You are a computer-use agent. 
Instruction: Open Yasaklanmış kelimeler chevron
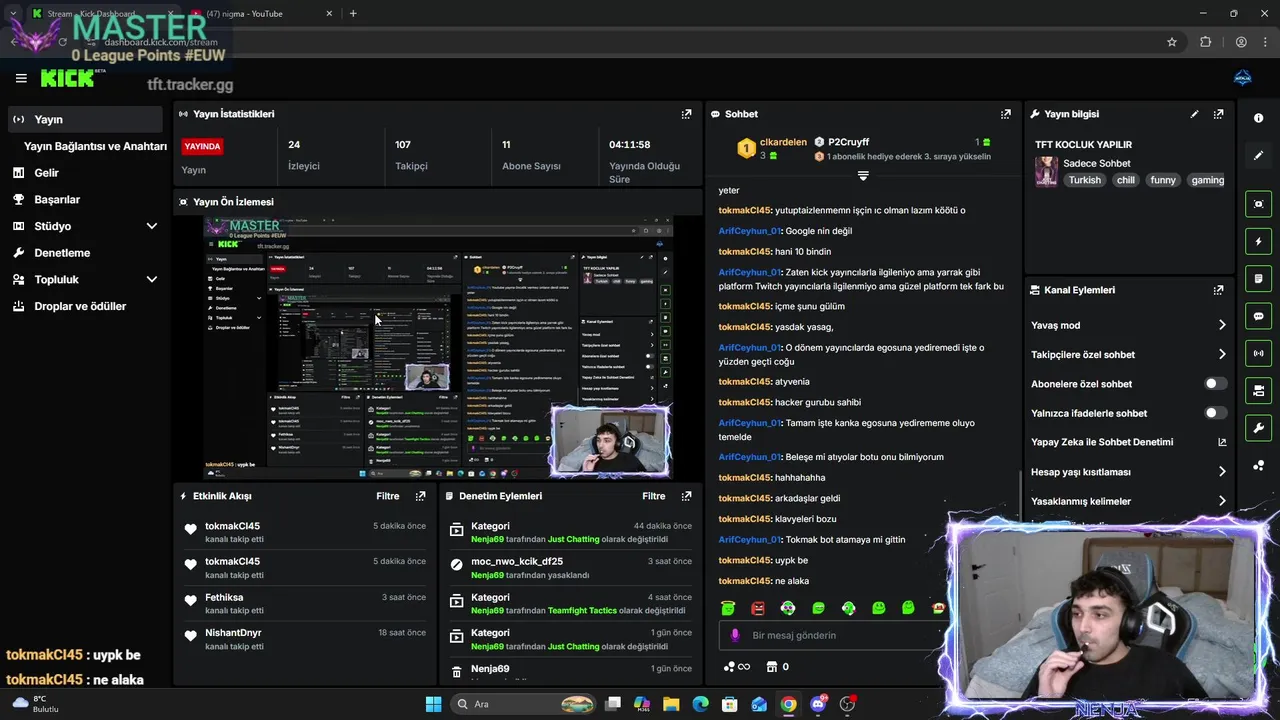coord(1222,501)
